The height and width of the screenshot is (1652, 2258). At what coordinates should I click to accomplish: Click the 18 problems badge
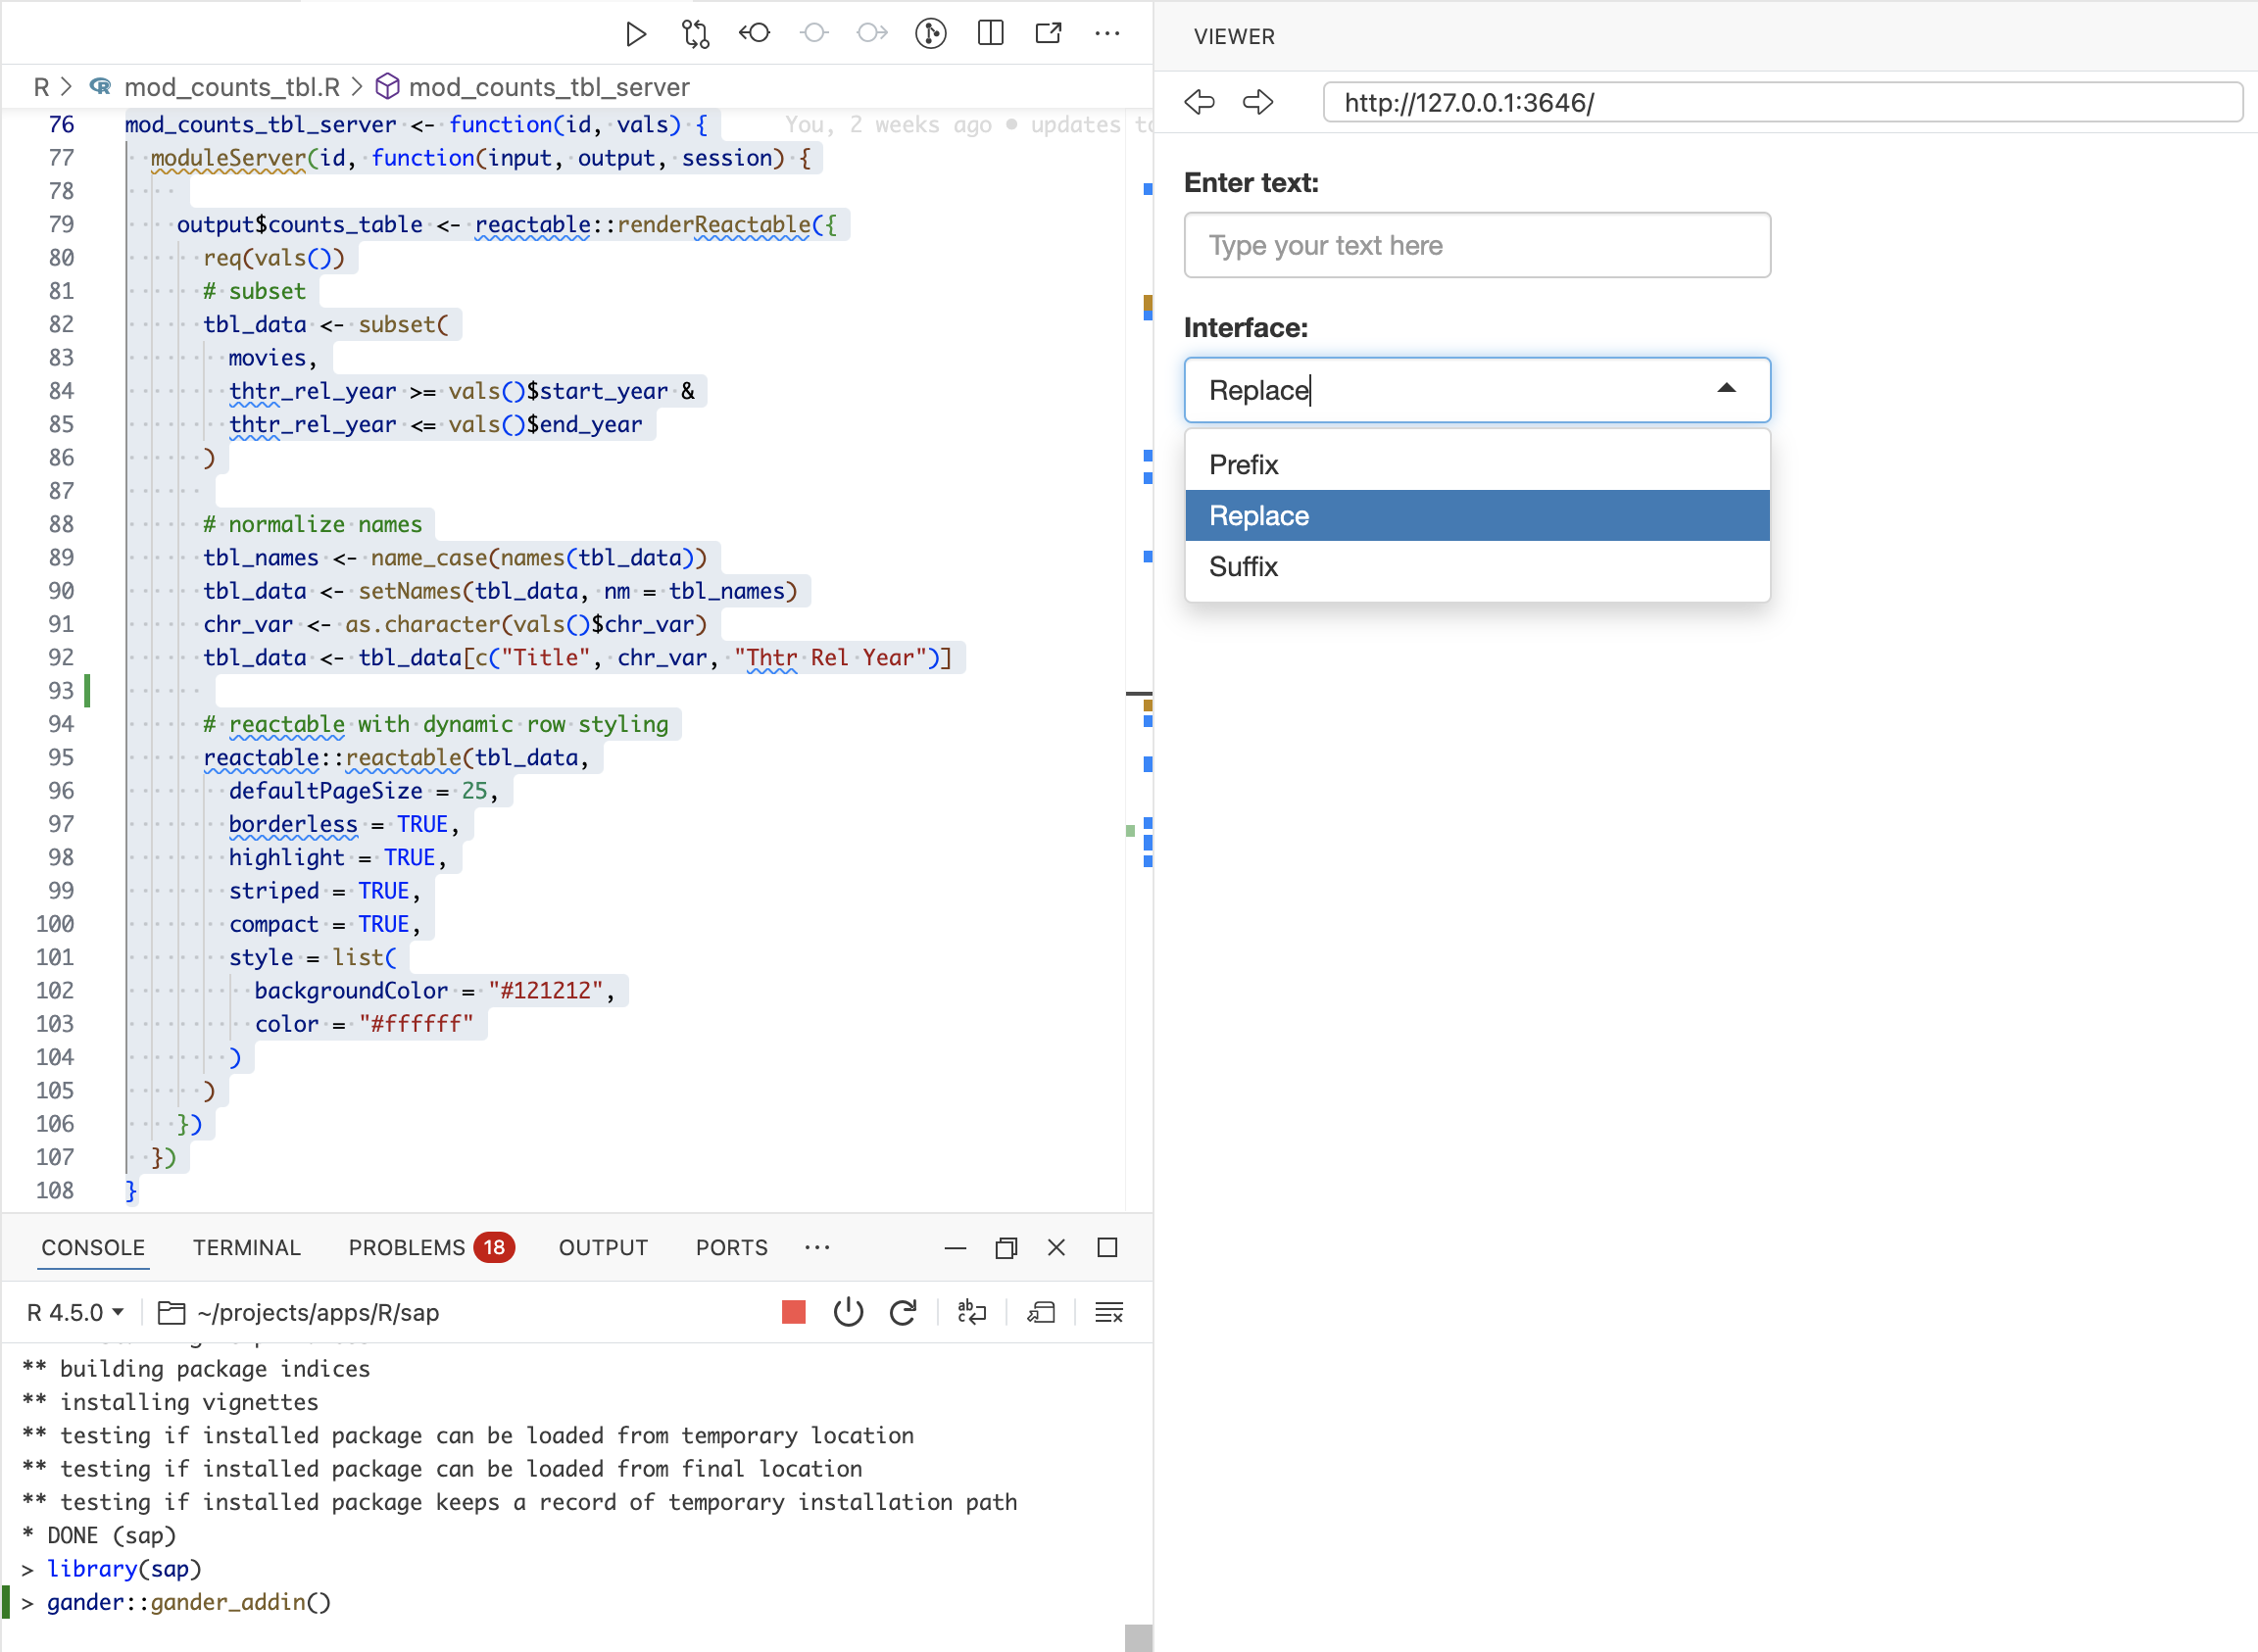494,1247
